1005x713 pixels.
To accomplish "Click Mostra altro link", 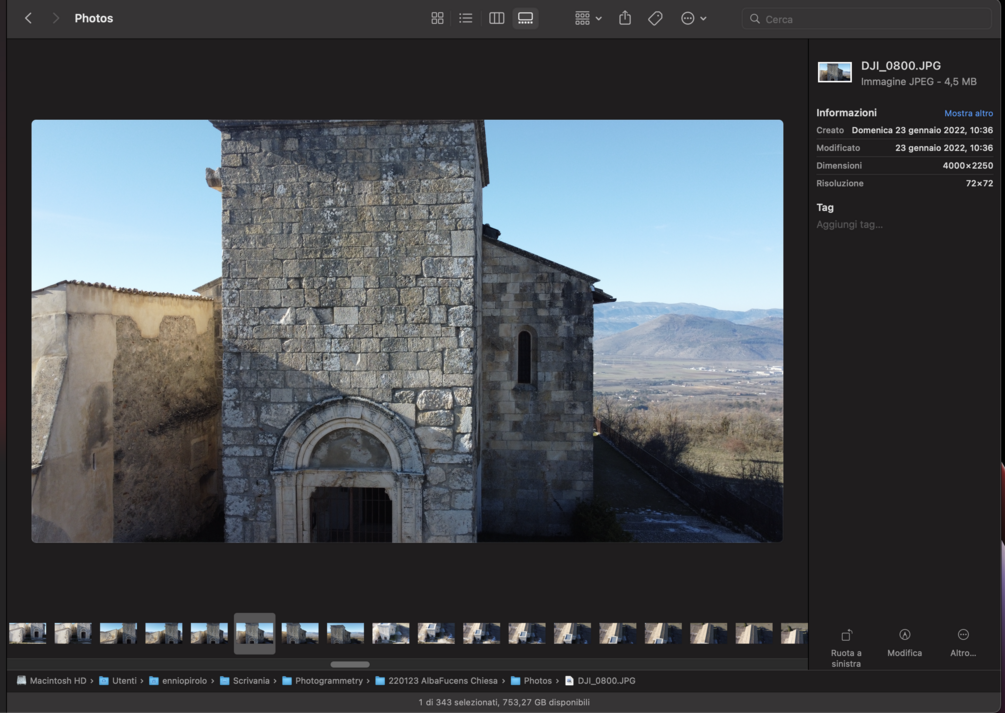I will pyautogui.click(x=968, y=113).
